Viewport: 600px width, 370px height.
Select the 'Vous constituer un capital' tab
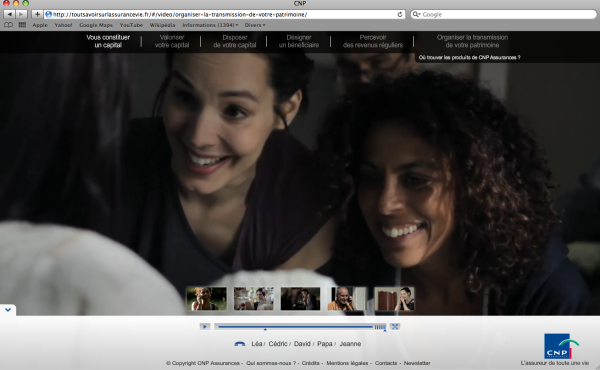click(108, 41)
